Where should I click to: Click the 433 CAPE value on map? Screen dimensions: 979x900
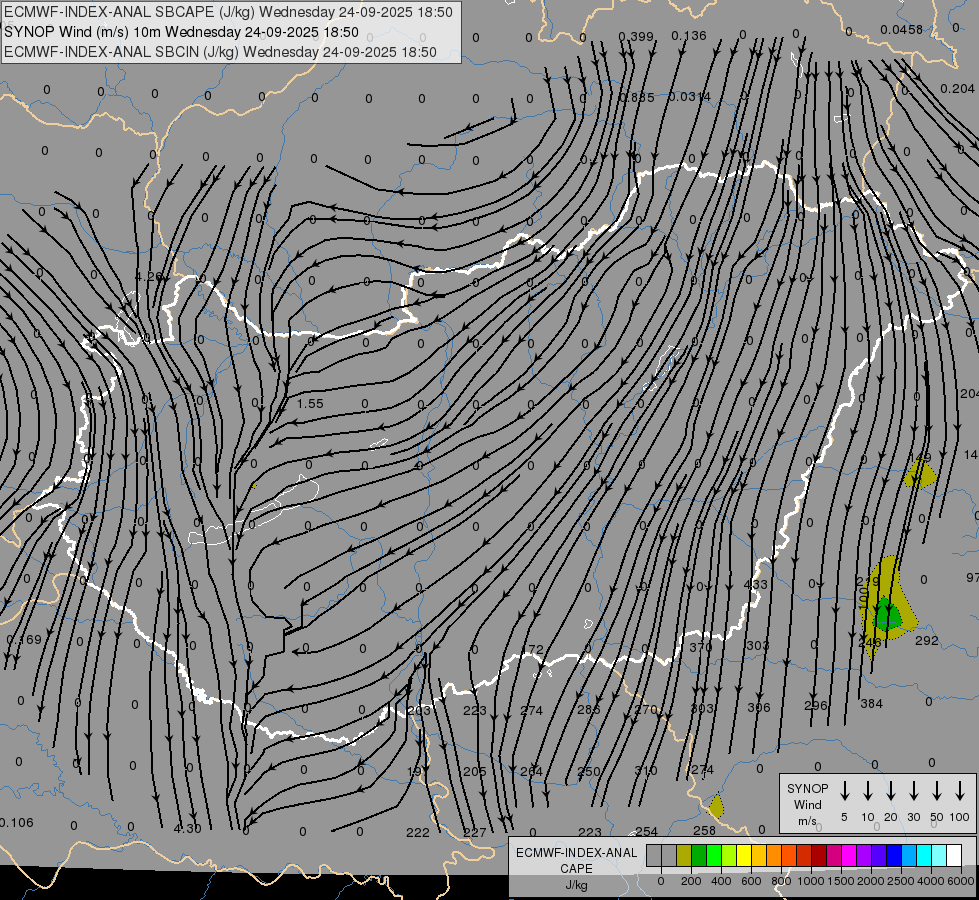tap(756, 585)
